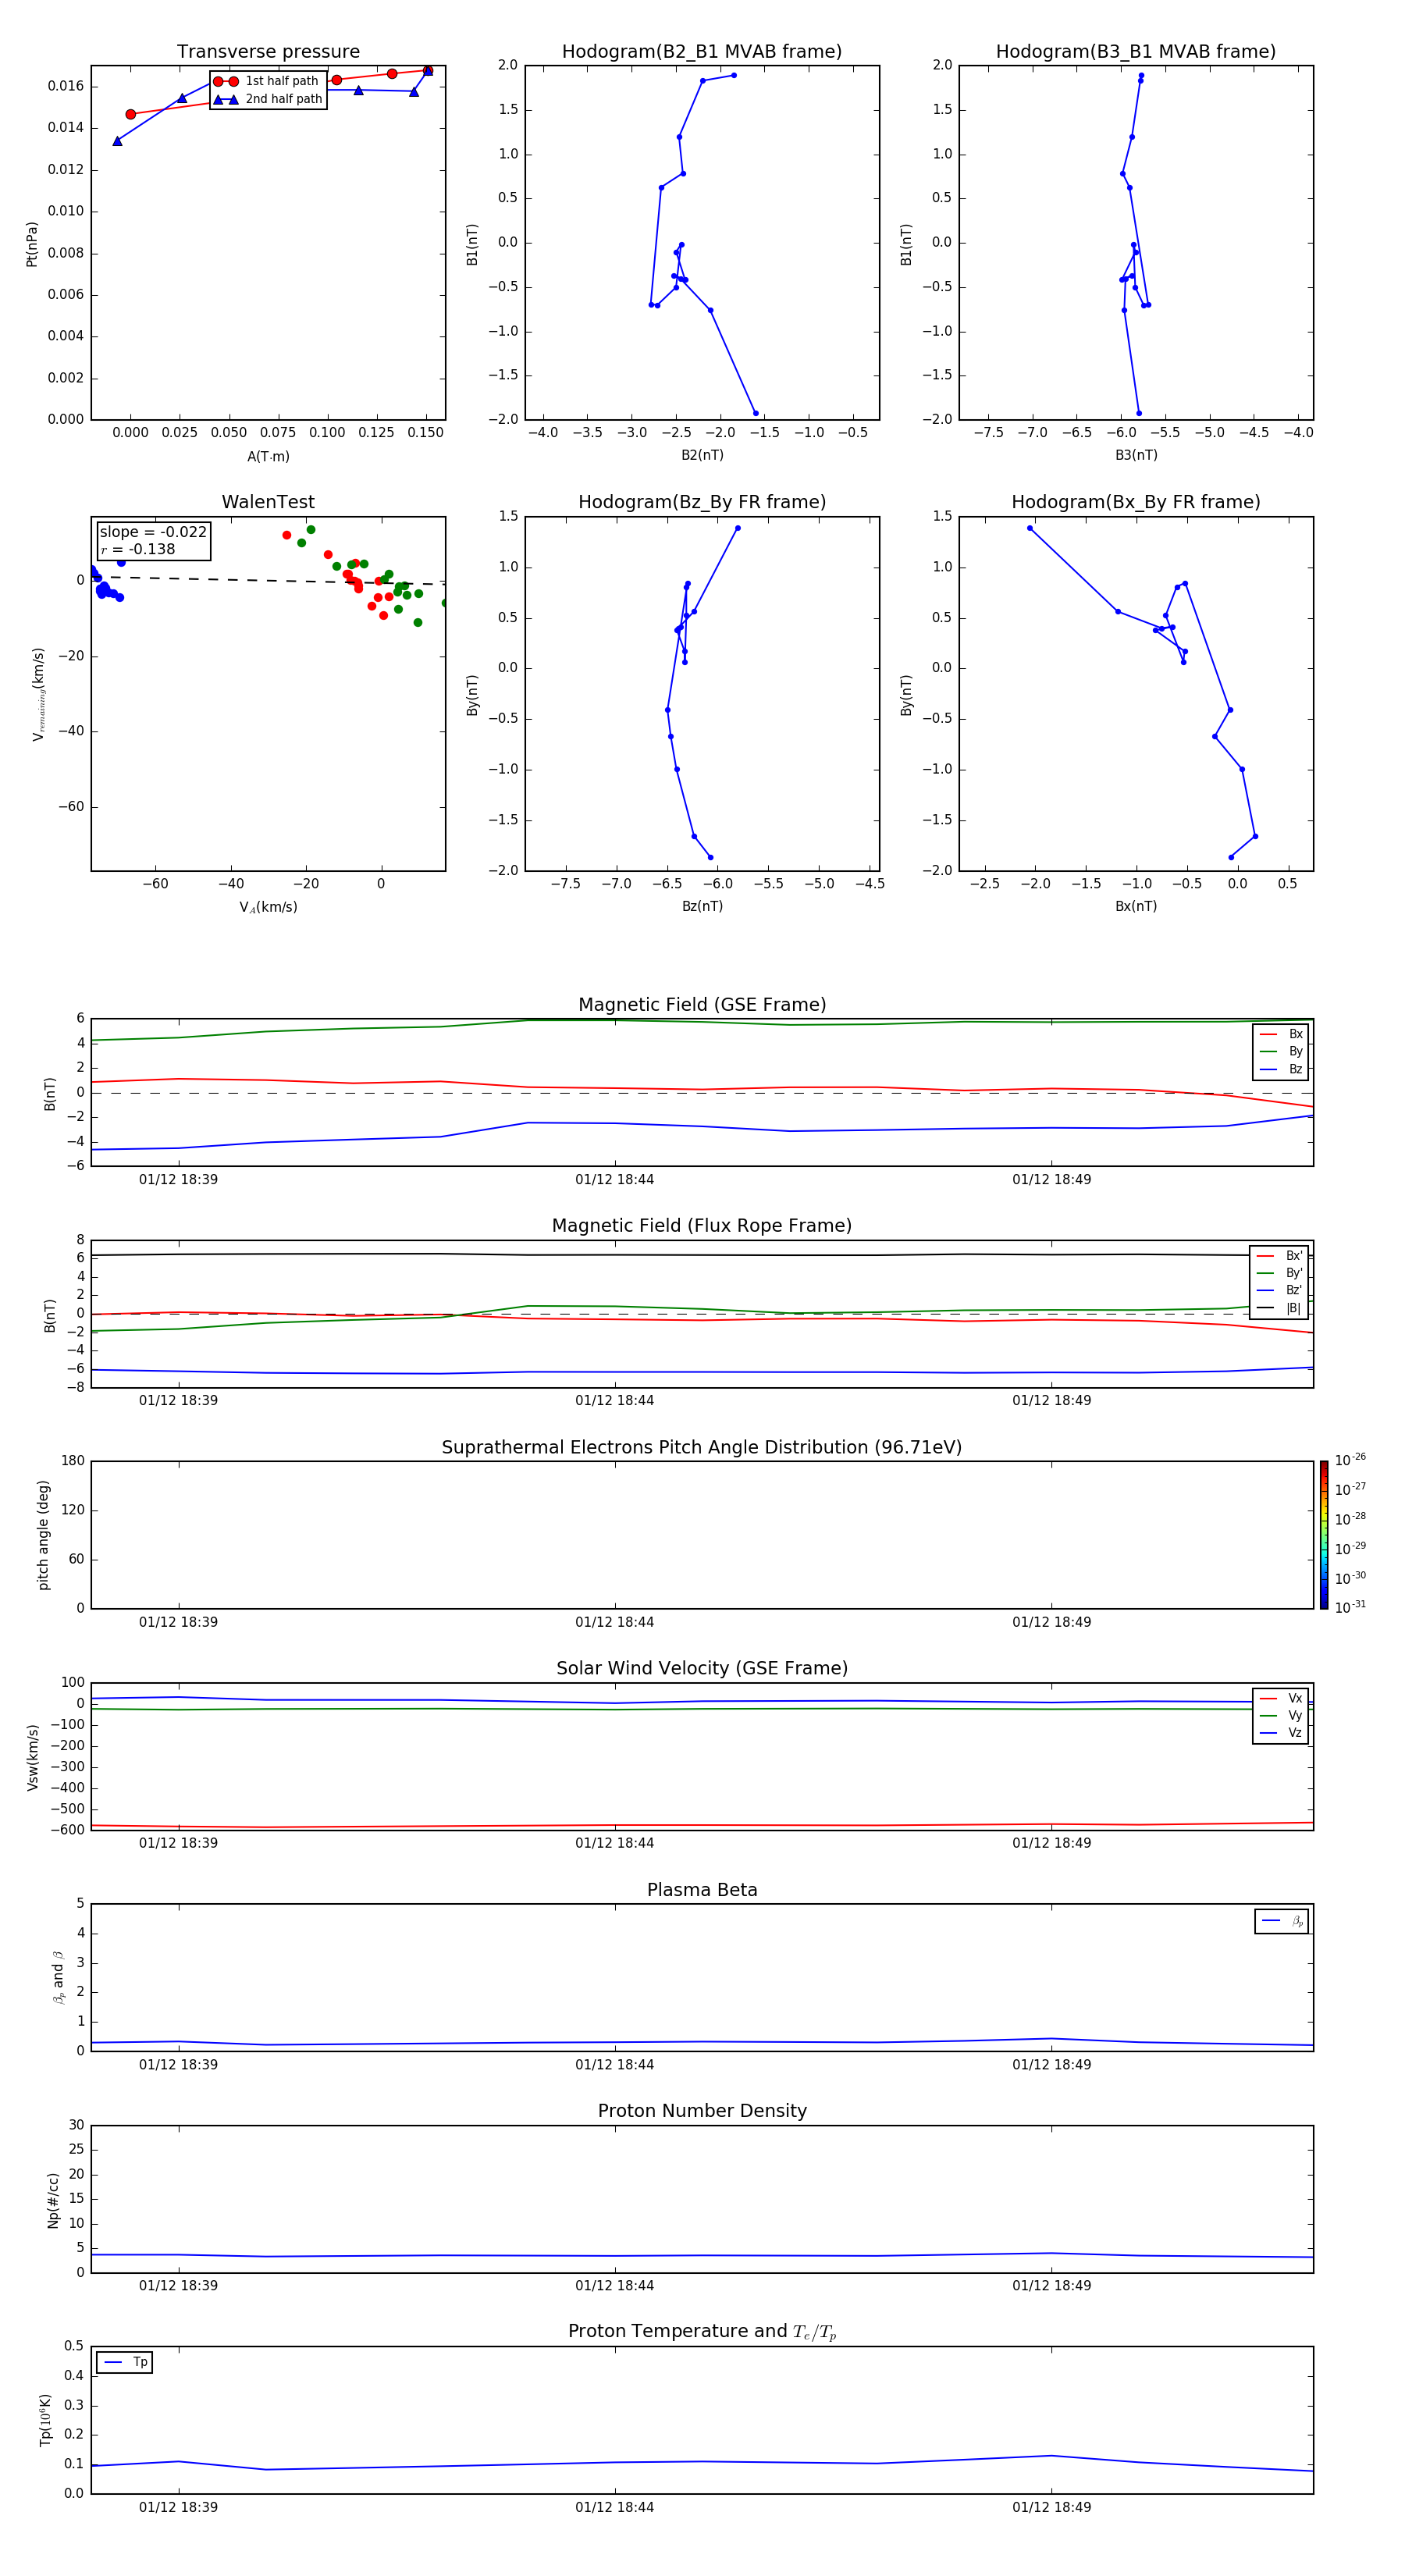Select the "Bz'" legend entry
The height and width of the screenshot is (2576, 1405).
(x=1280, y=1290)
